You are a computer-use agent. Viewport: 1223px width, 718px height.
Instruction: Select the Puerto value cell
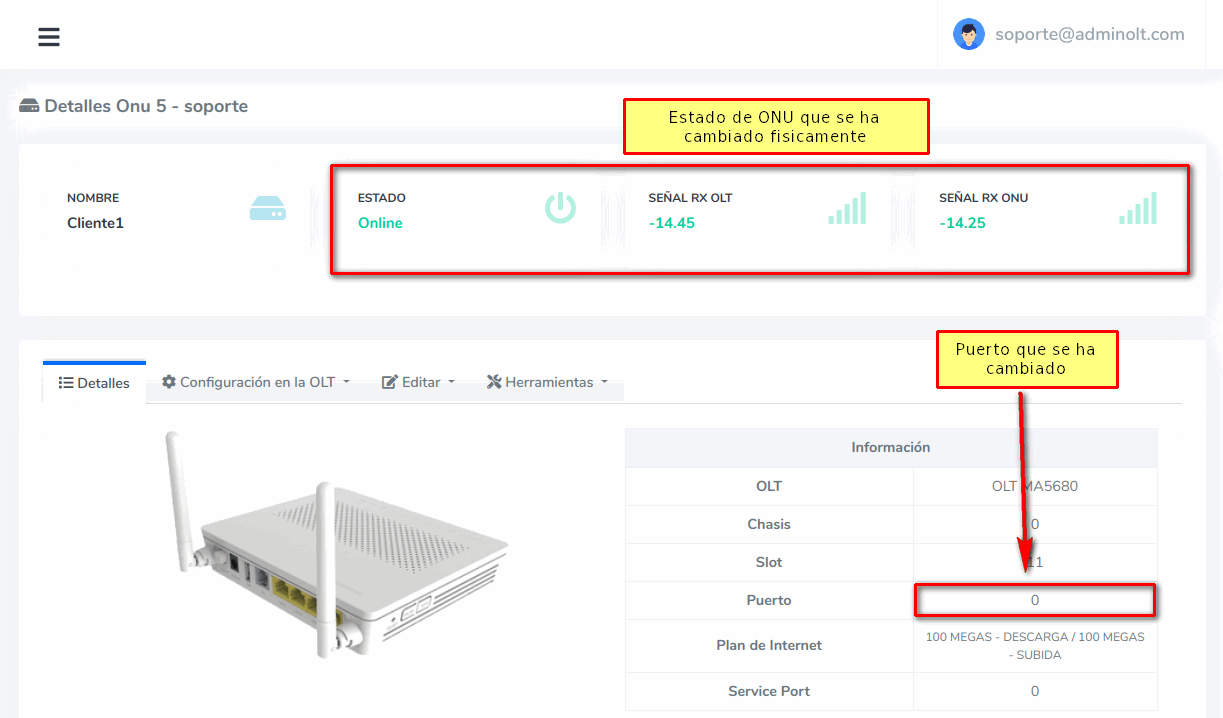[x=1034, y=600]
